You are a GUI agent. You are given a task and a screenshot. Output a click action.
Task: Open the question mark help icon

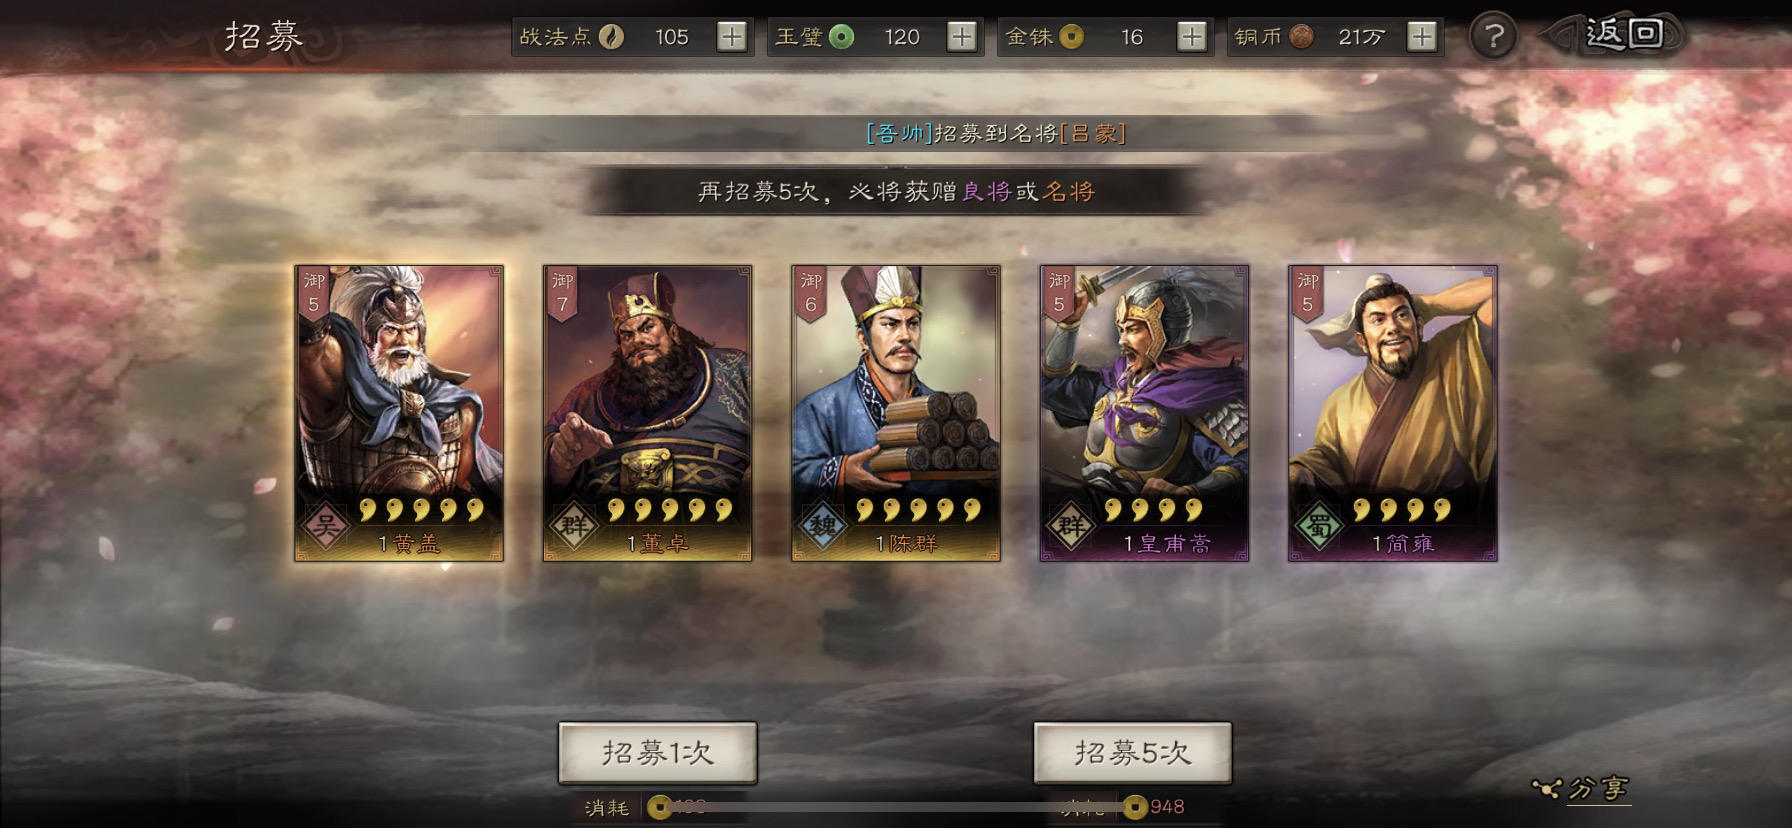[x=1494, y=37]
